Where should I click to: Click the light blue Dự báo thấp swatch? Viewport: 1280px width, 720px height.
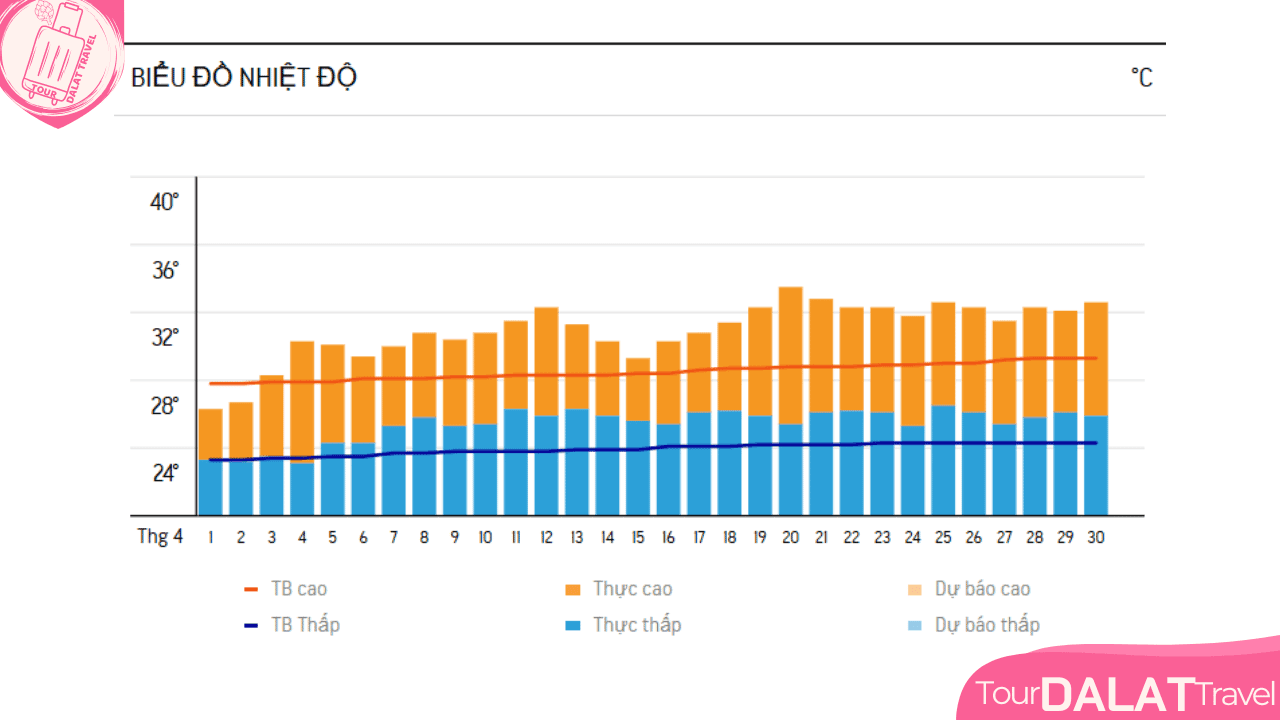(914, 626)
